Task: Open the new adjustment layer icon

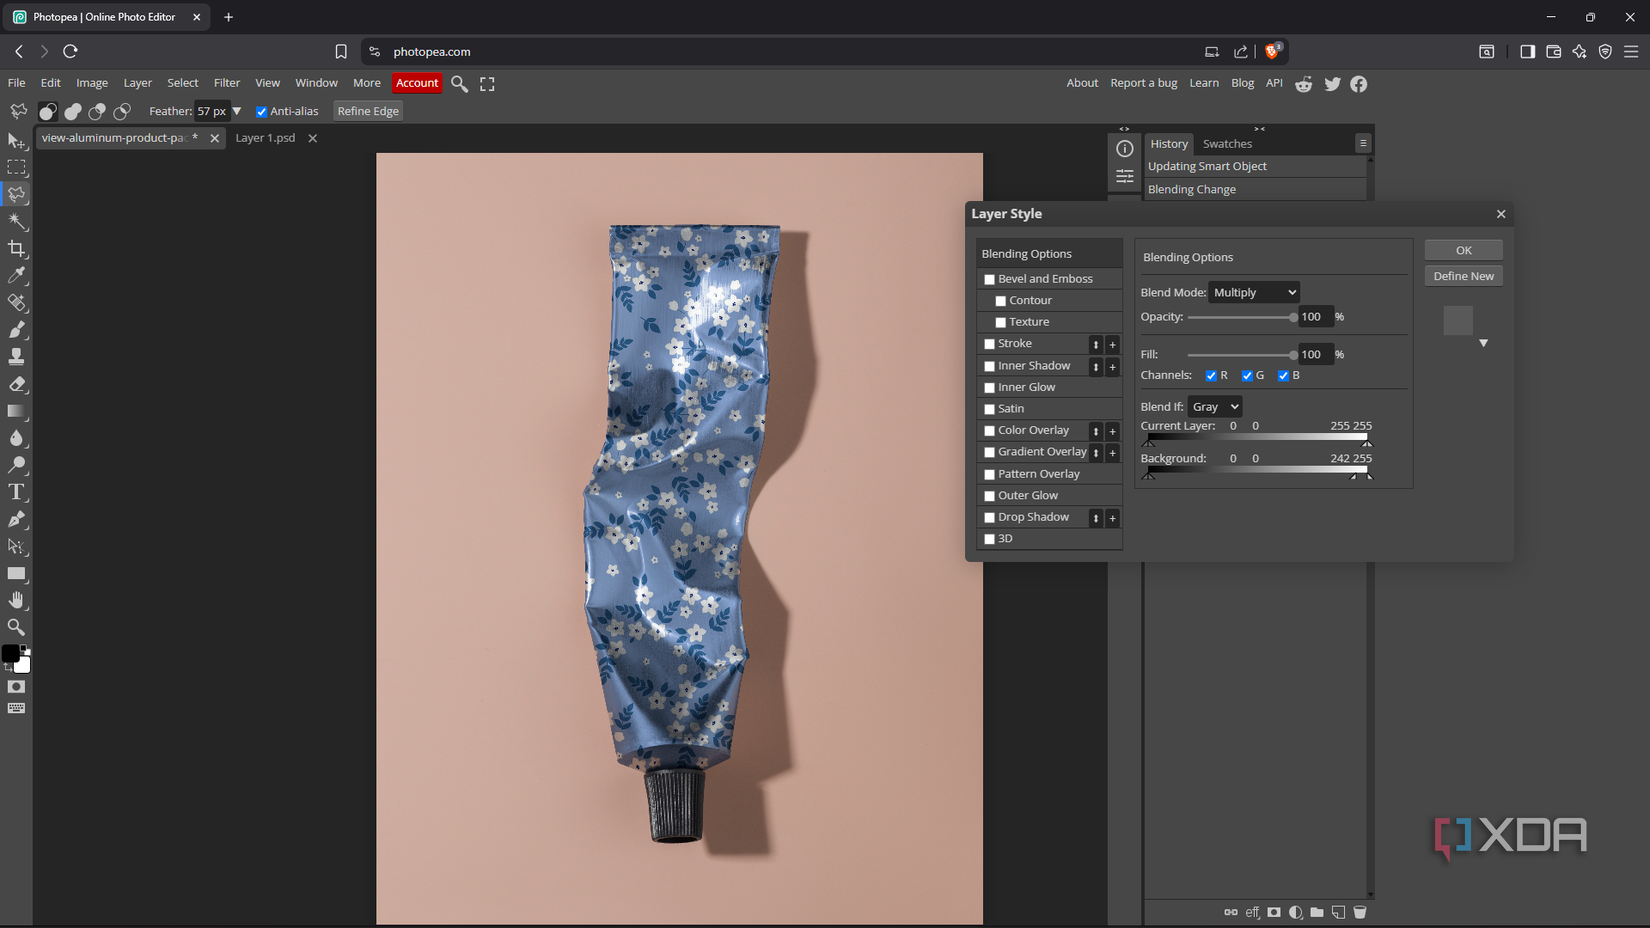Action: pos(1295,912)
